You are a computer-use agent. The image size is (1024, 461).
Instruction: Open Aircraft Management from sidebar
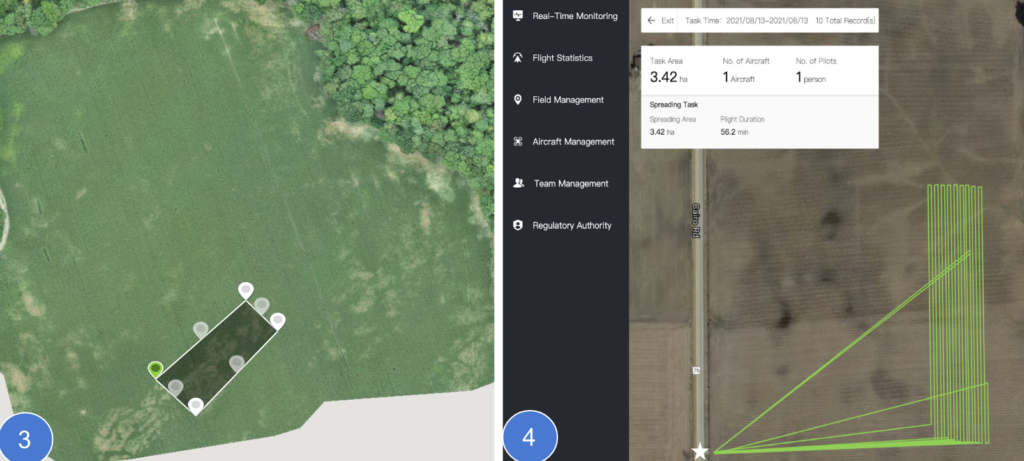(x=573, y=142)
